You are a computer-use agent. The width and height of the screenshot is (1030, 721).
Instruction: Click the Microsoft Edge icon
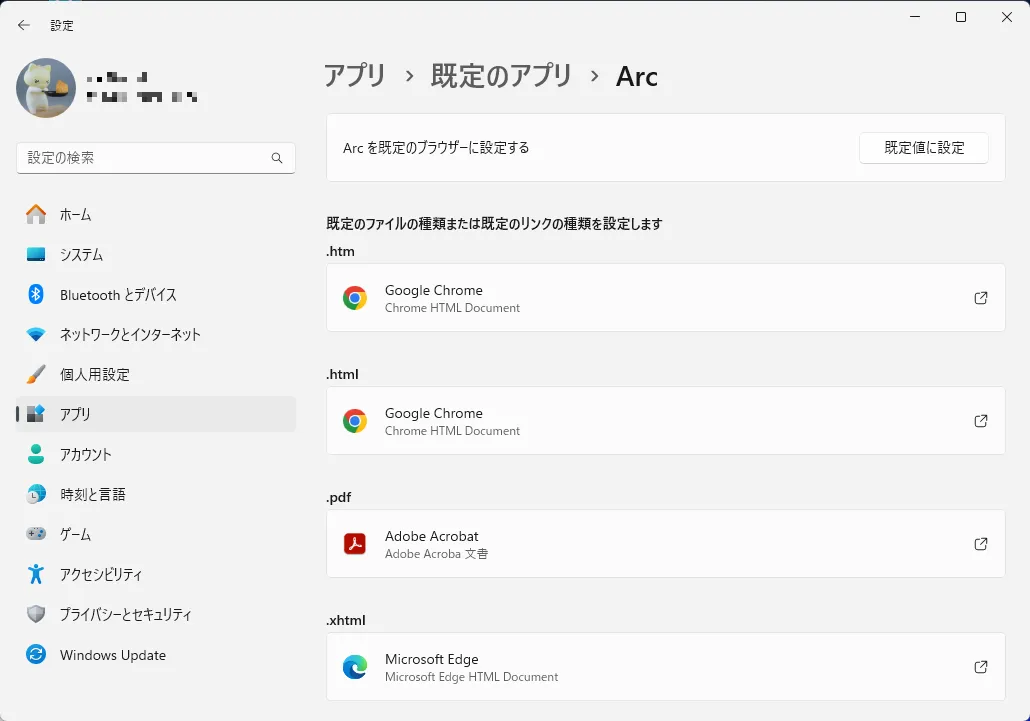click(355, 667)
